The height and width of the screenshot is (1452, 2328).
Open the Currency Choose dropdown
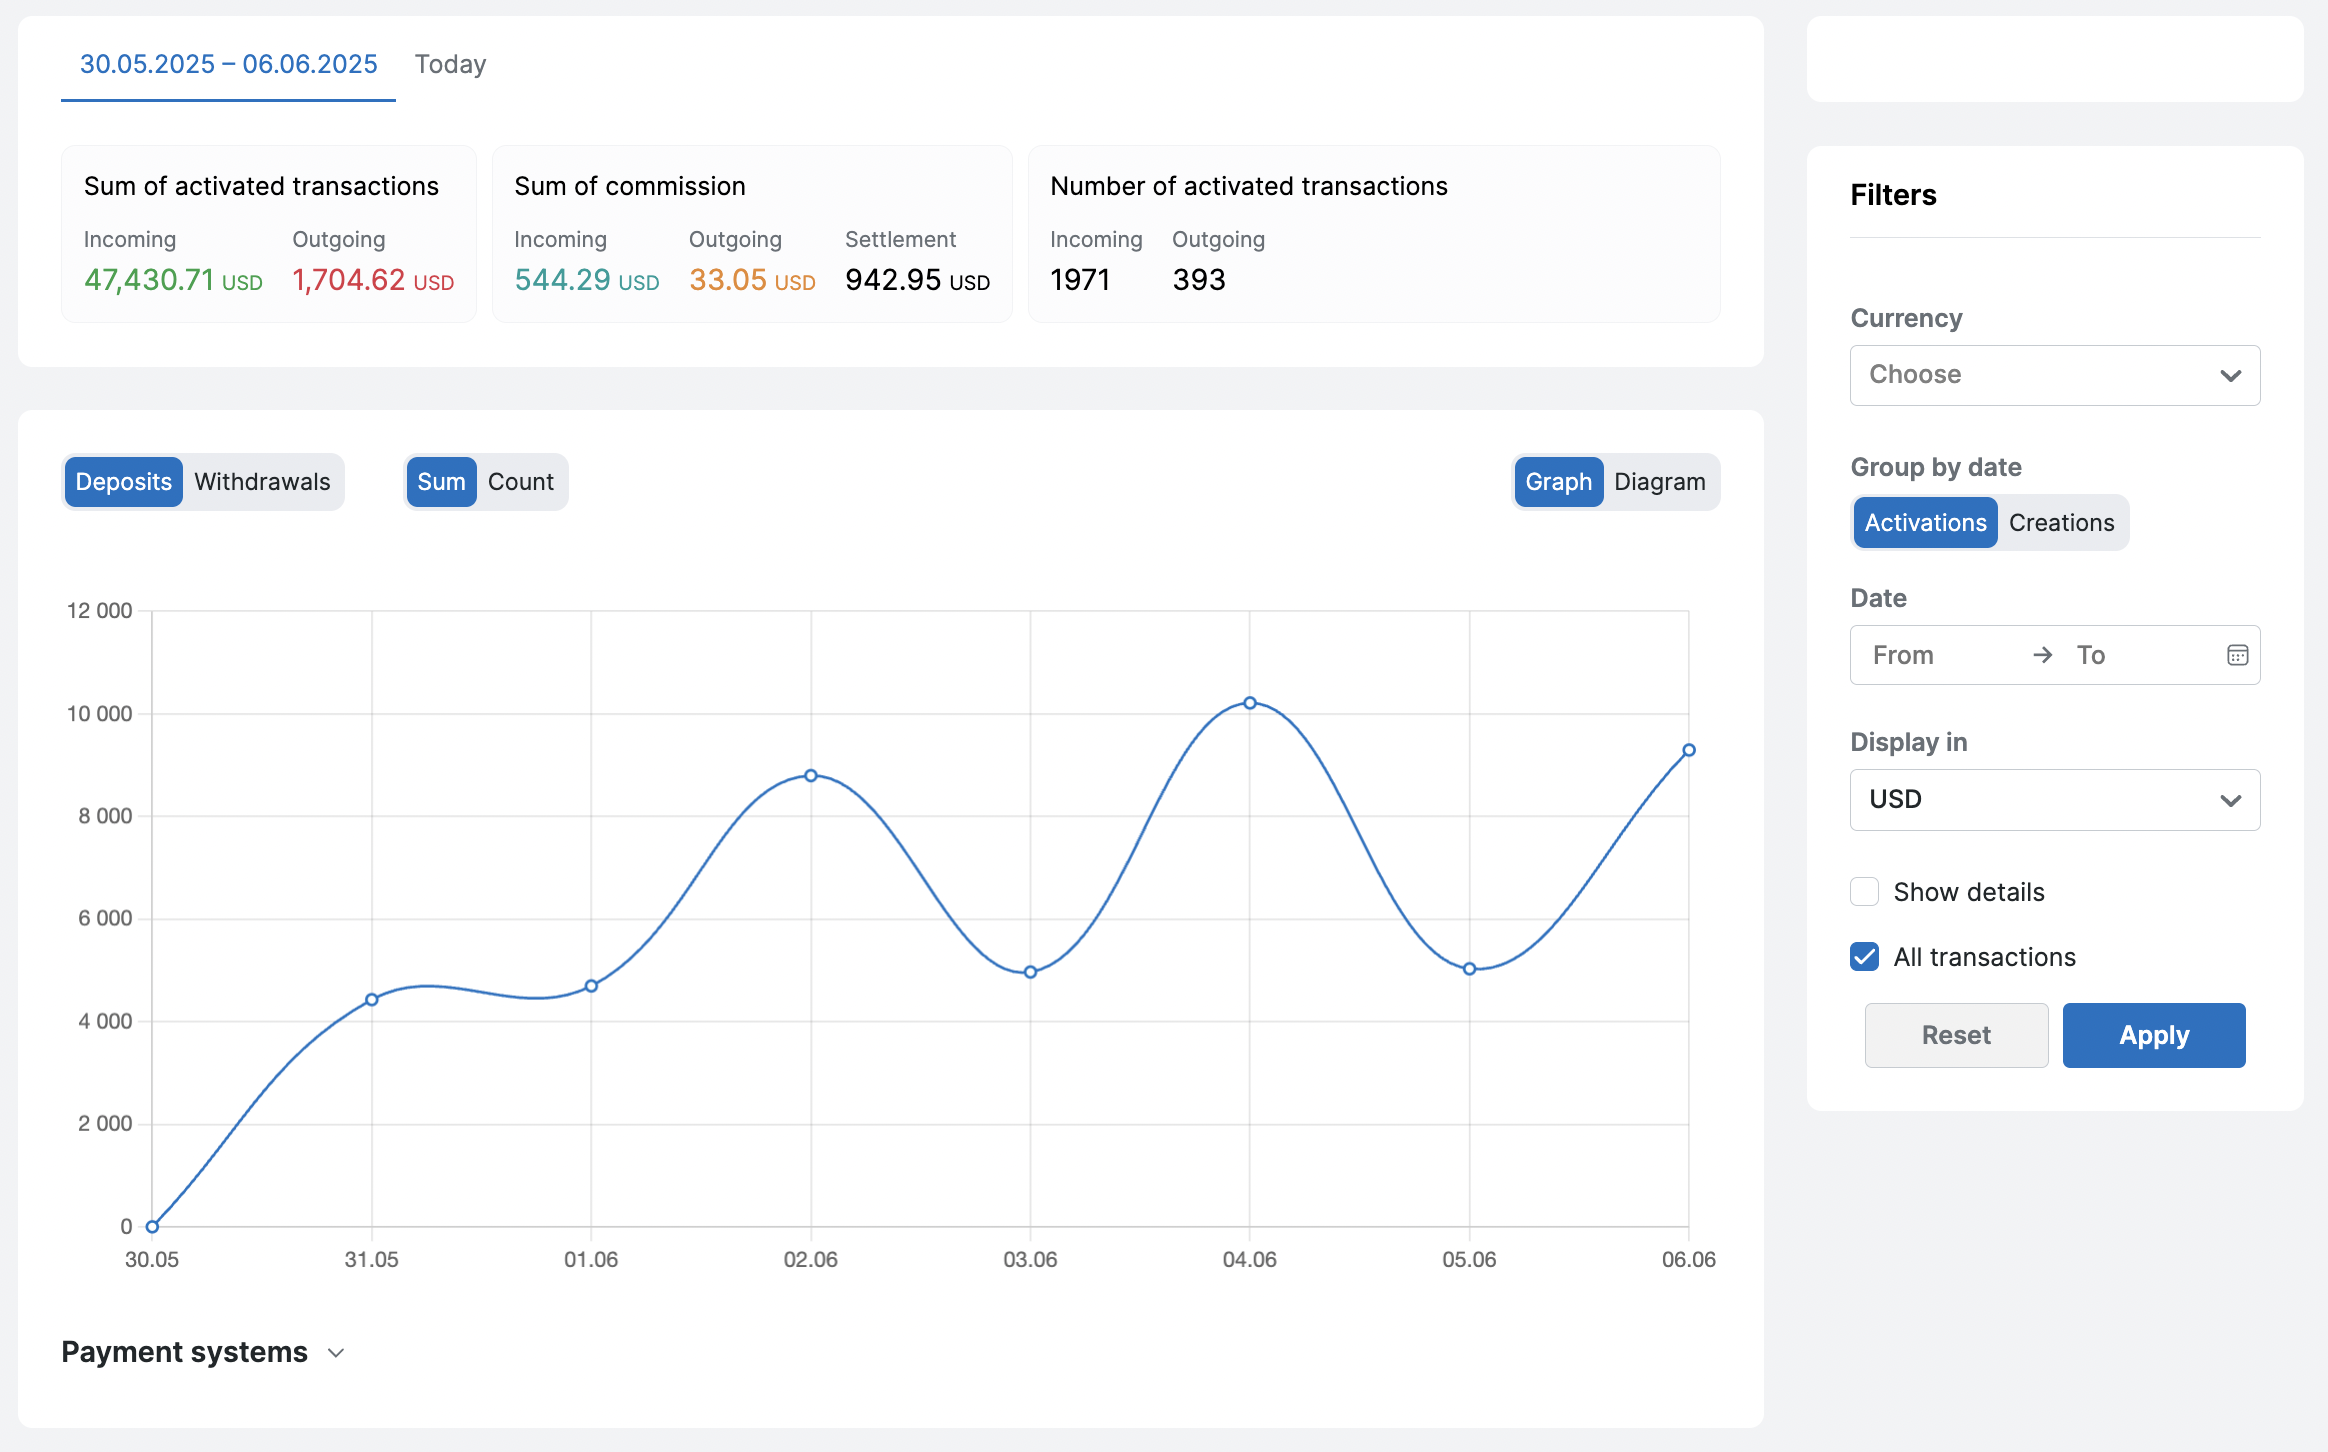[2040, 376]
